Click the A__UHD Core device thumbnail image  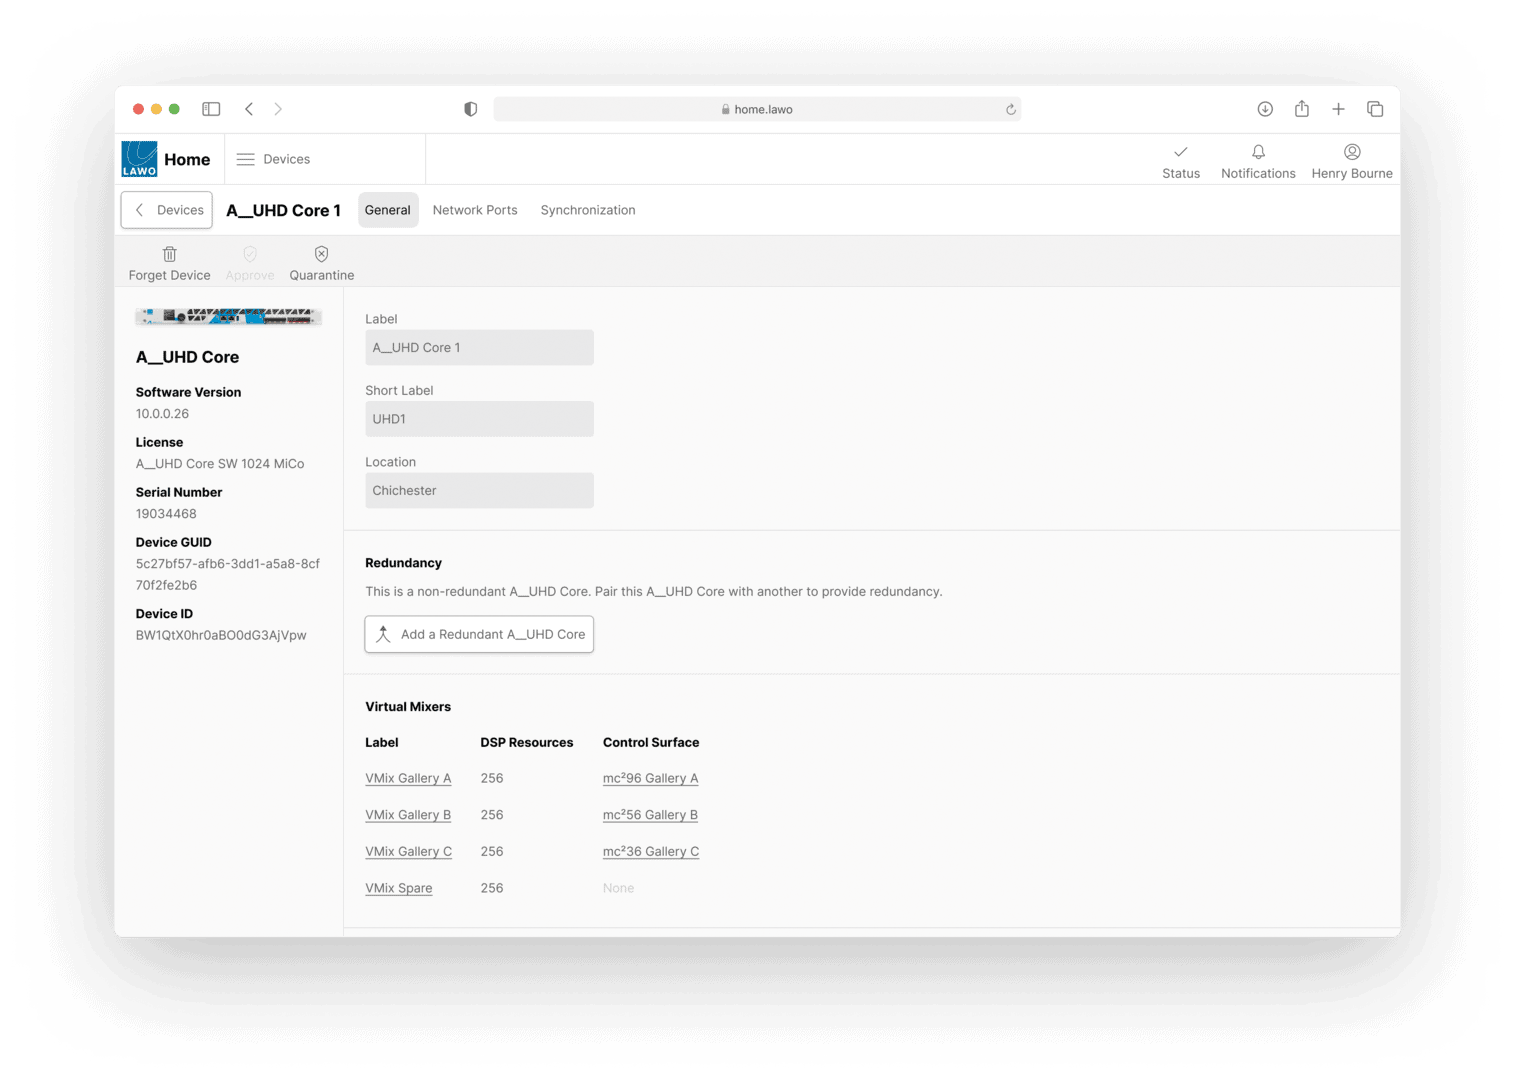click(x=229, y=316)
